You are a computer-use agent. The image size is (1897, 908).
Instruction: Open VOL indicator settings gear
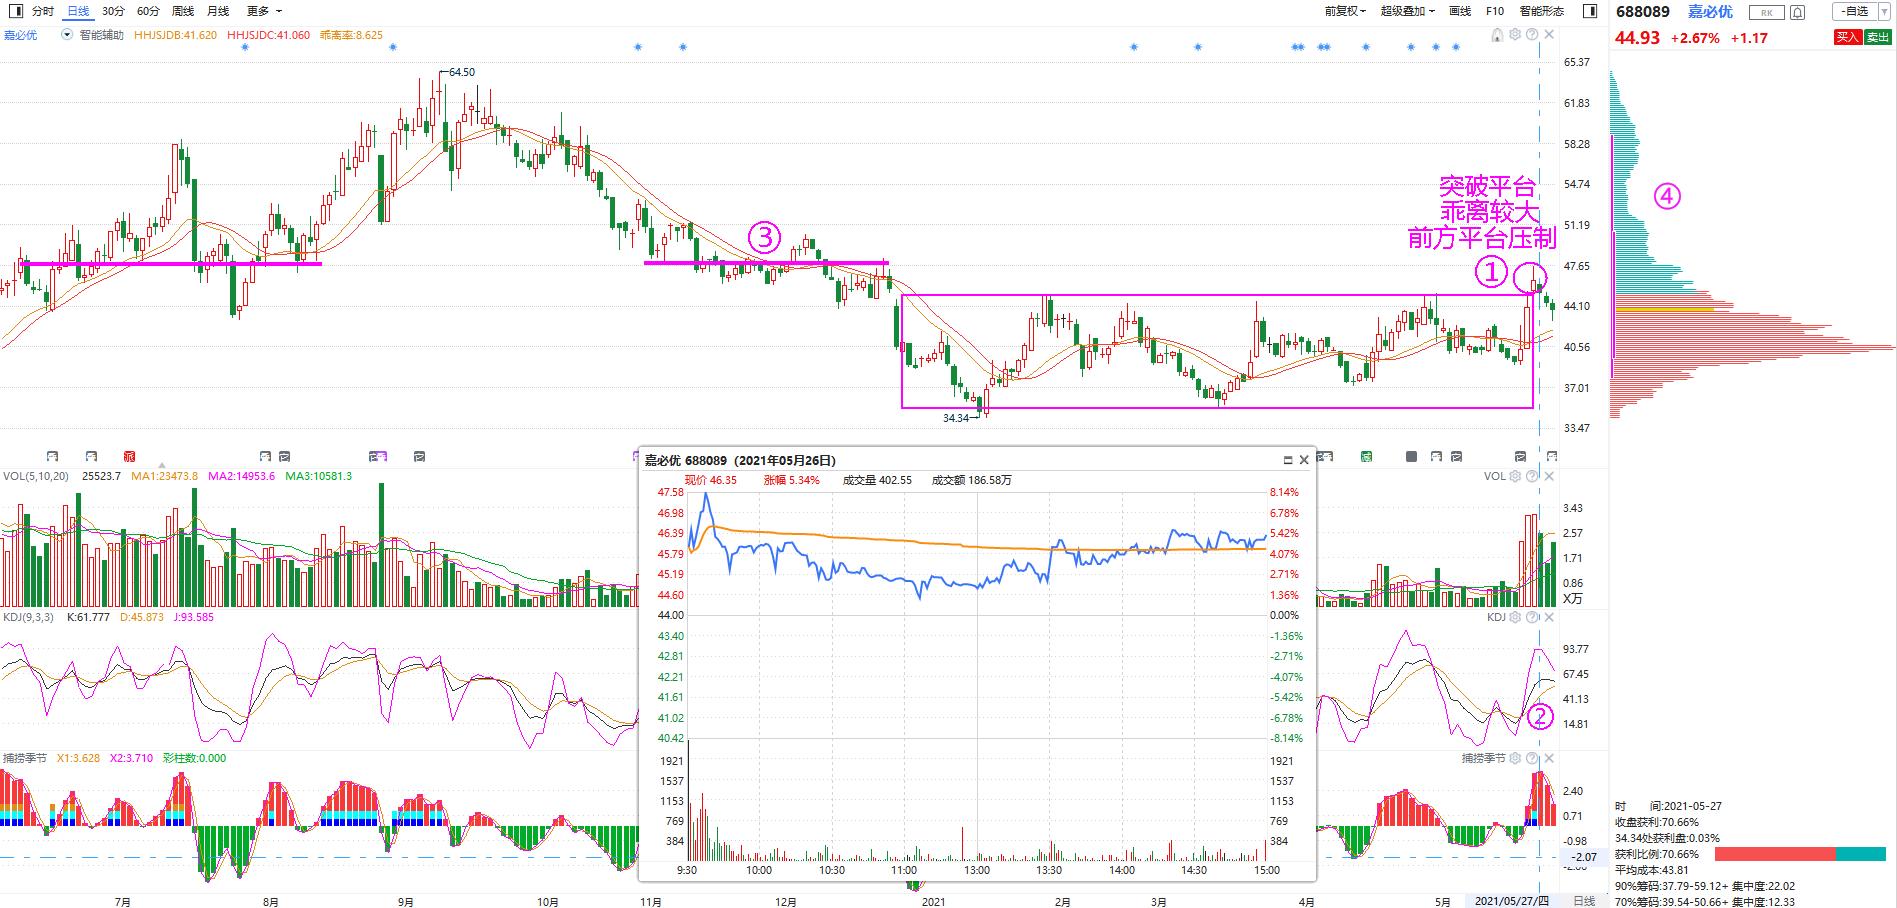coord(1515,477)
